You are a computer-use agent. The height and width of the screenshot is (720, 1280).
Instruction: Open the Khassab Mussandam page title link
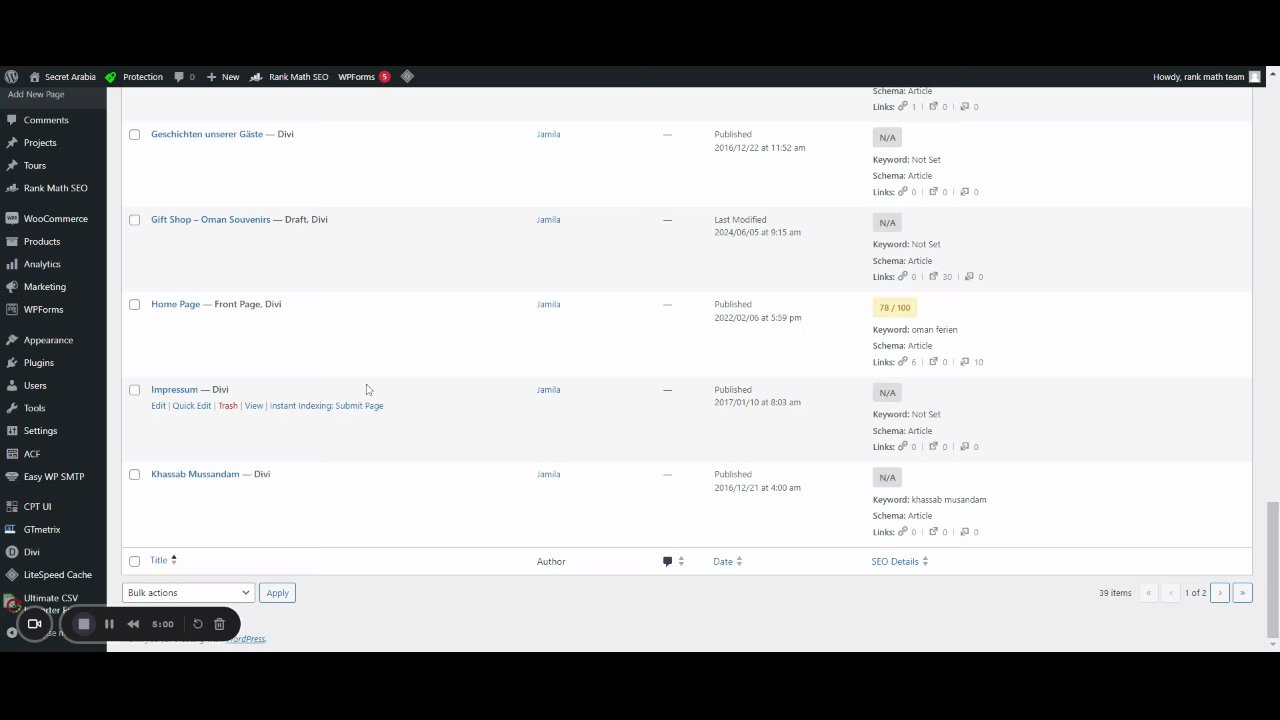tap(195, 474)
